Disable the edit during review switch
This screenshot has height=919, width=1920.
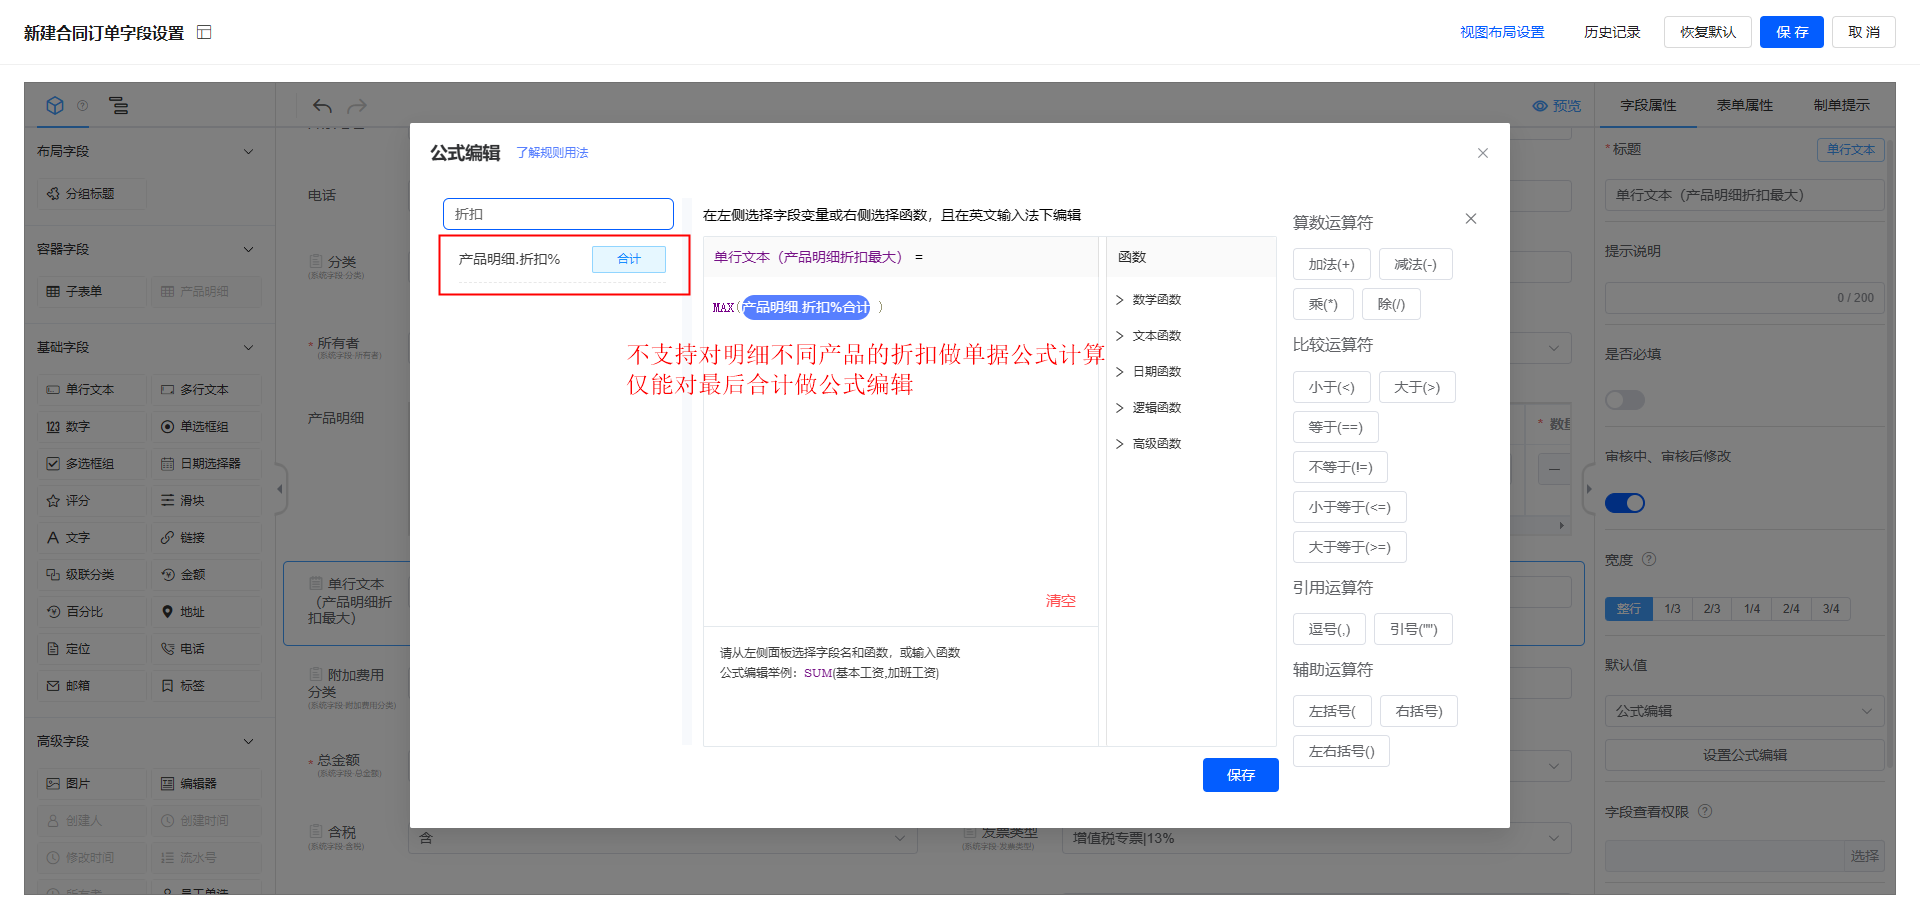(x=1624, y=503)
